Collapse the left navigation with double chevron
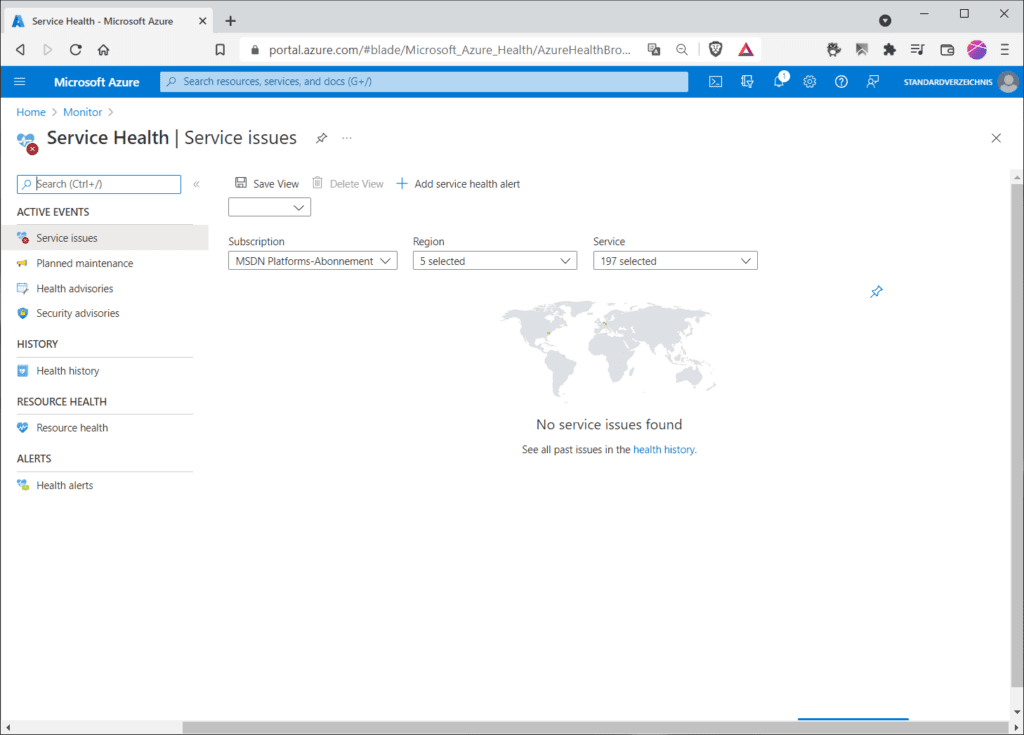 (x=196, y=184)
